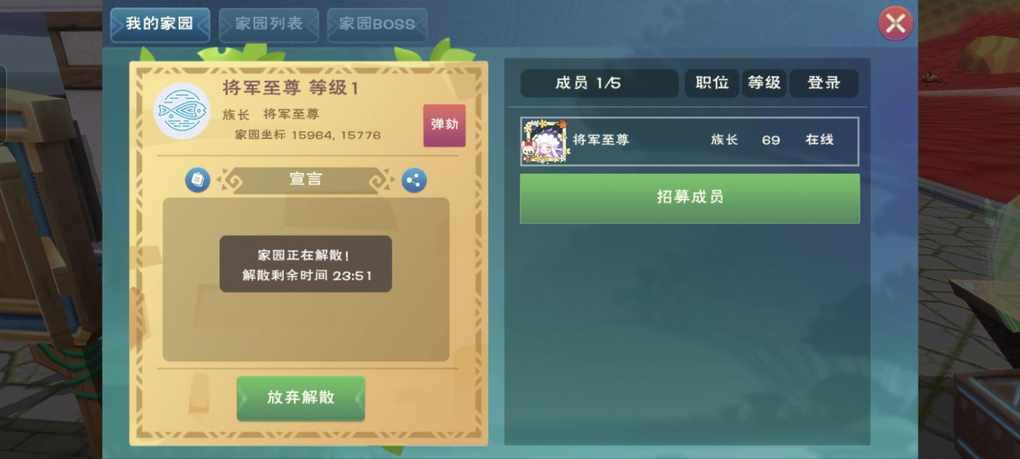Click the 宣言 declaration banner title

[306, 180]
